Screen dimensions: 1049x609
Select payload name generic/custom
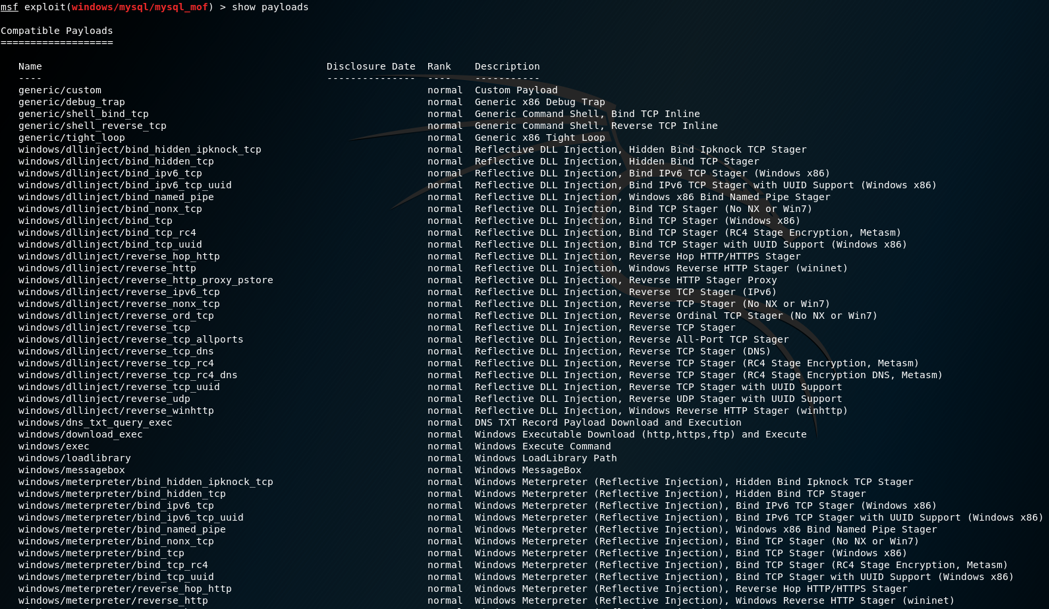60,90
